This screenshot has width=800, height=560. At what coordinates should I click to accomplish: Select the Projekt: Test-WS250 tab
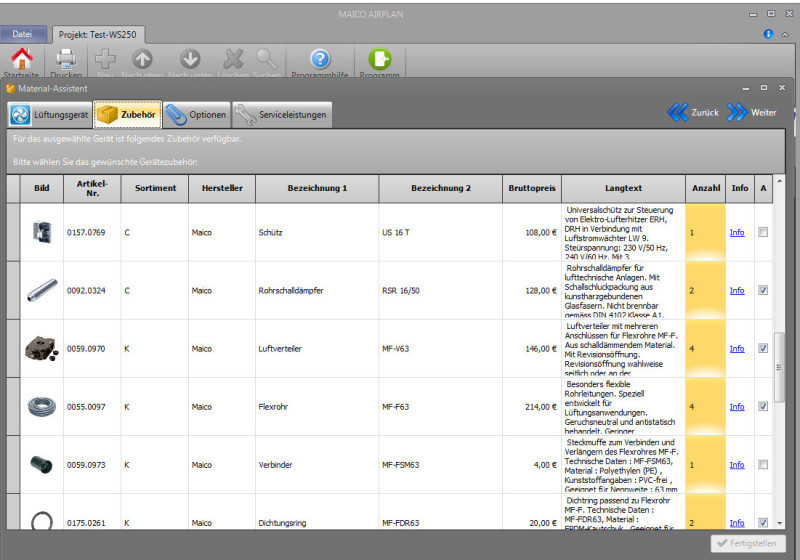(98, 35)
